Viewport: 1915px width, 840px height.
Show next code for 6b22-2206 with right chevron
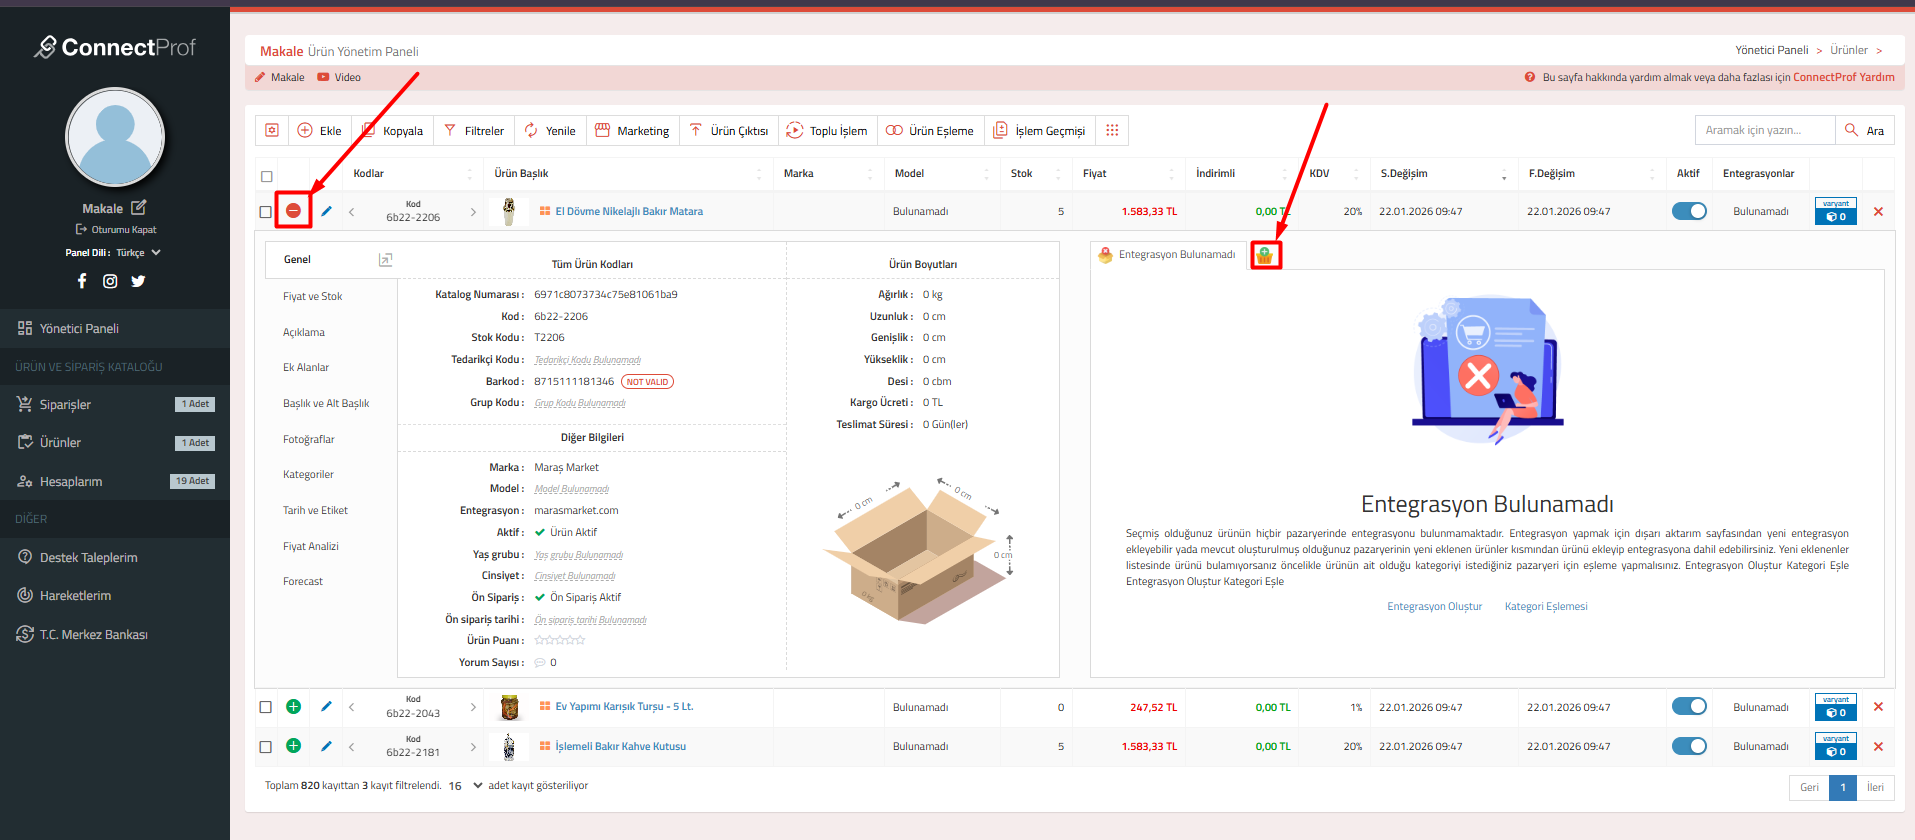pos(473,212)
